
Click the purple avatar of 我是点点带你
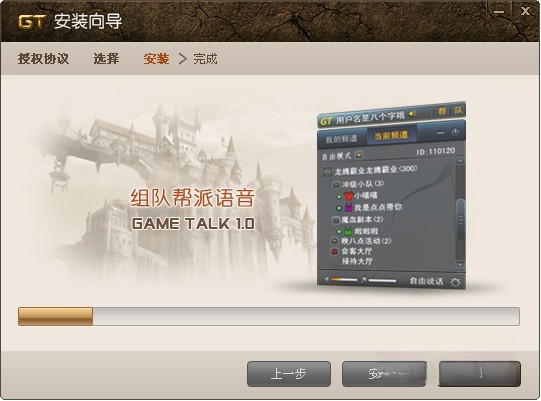click(x=348, y=207)
